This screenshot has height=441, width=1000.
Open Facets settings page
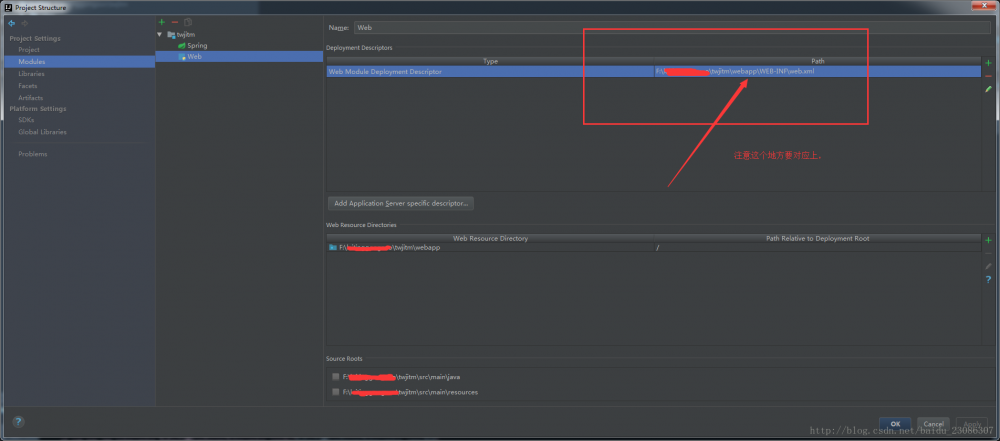(x=27, y=86)
